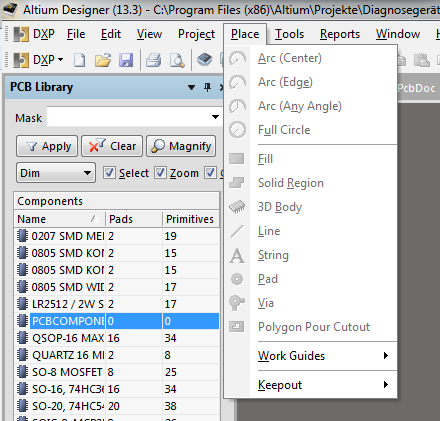The width and height of the screenshot is (440, 421).
Task: Click the Open folder toolbar icon
Action: coord(103,60)
